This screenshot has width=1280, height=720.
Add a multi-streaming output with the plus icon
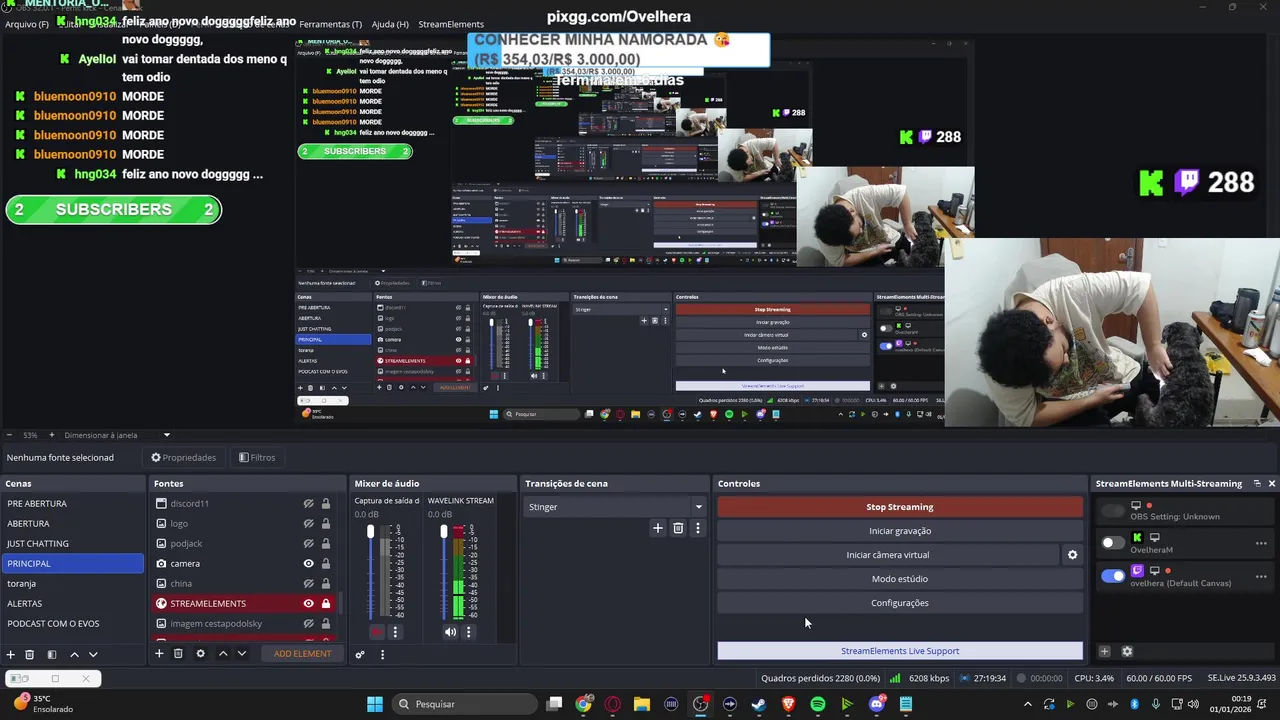[x=1105, y=651]
